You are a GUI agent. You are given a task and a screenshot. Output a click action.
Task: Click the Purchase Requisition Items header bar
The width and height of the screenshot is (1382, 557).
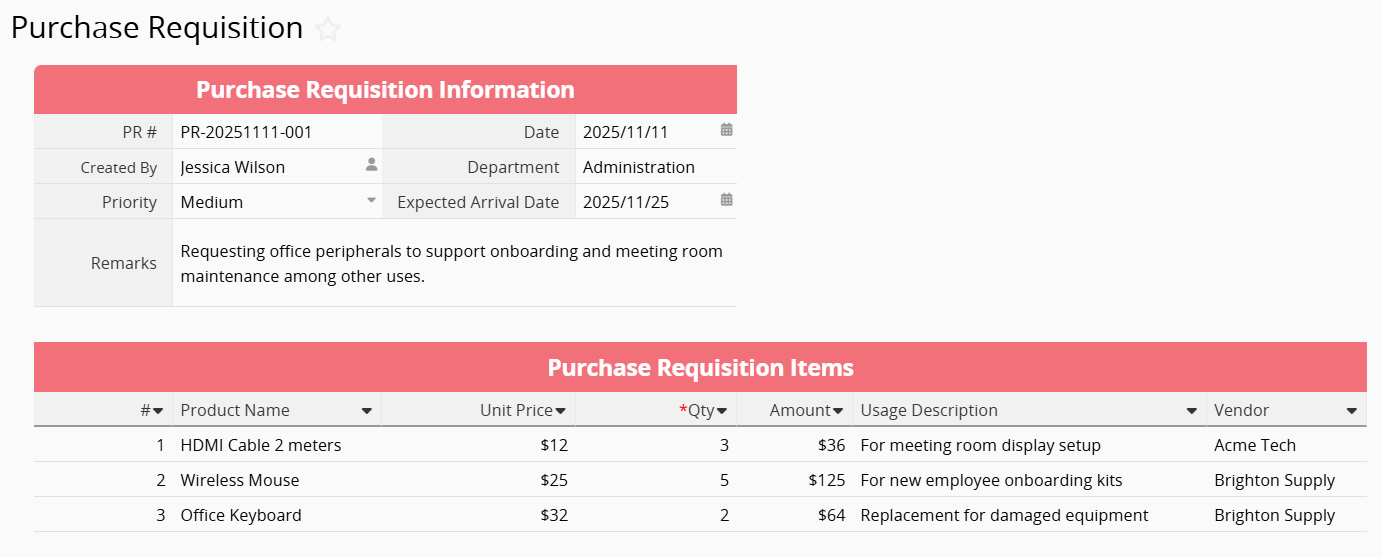pyautogui.click(x=700, y=367)
